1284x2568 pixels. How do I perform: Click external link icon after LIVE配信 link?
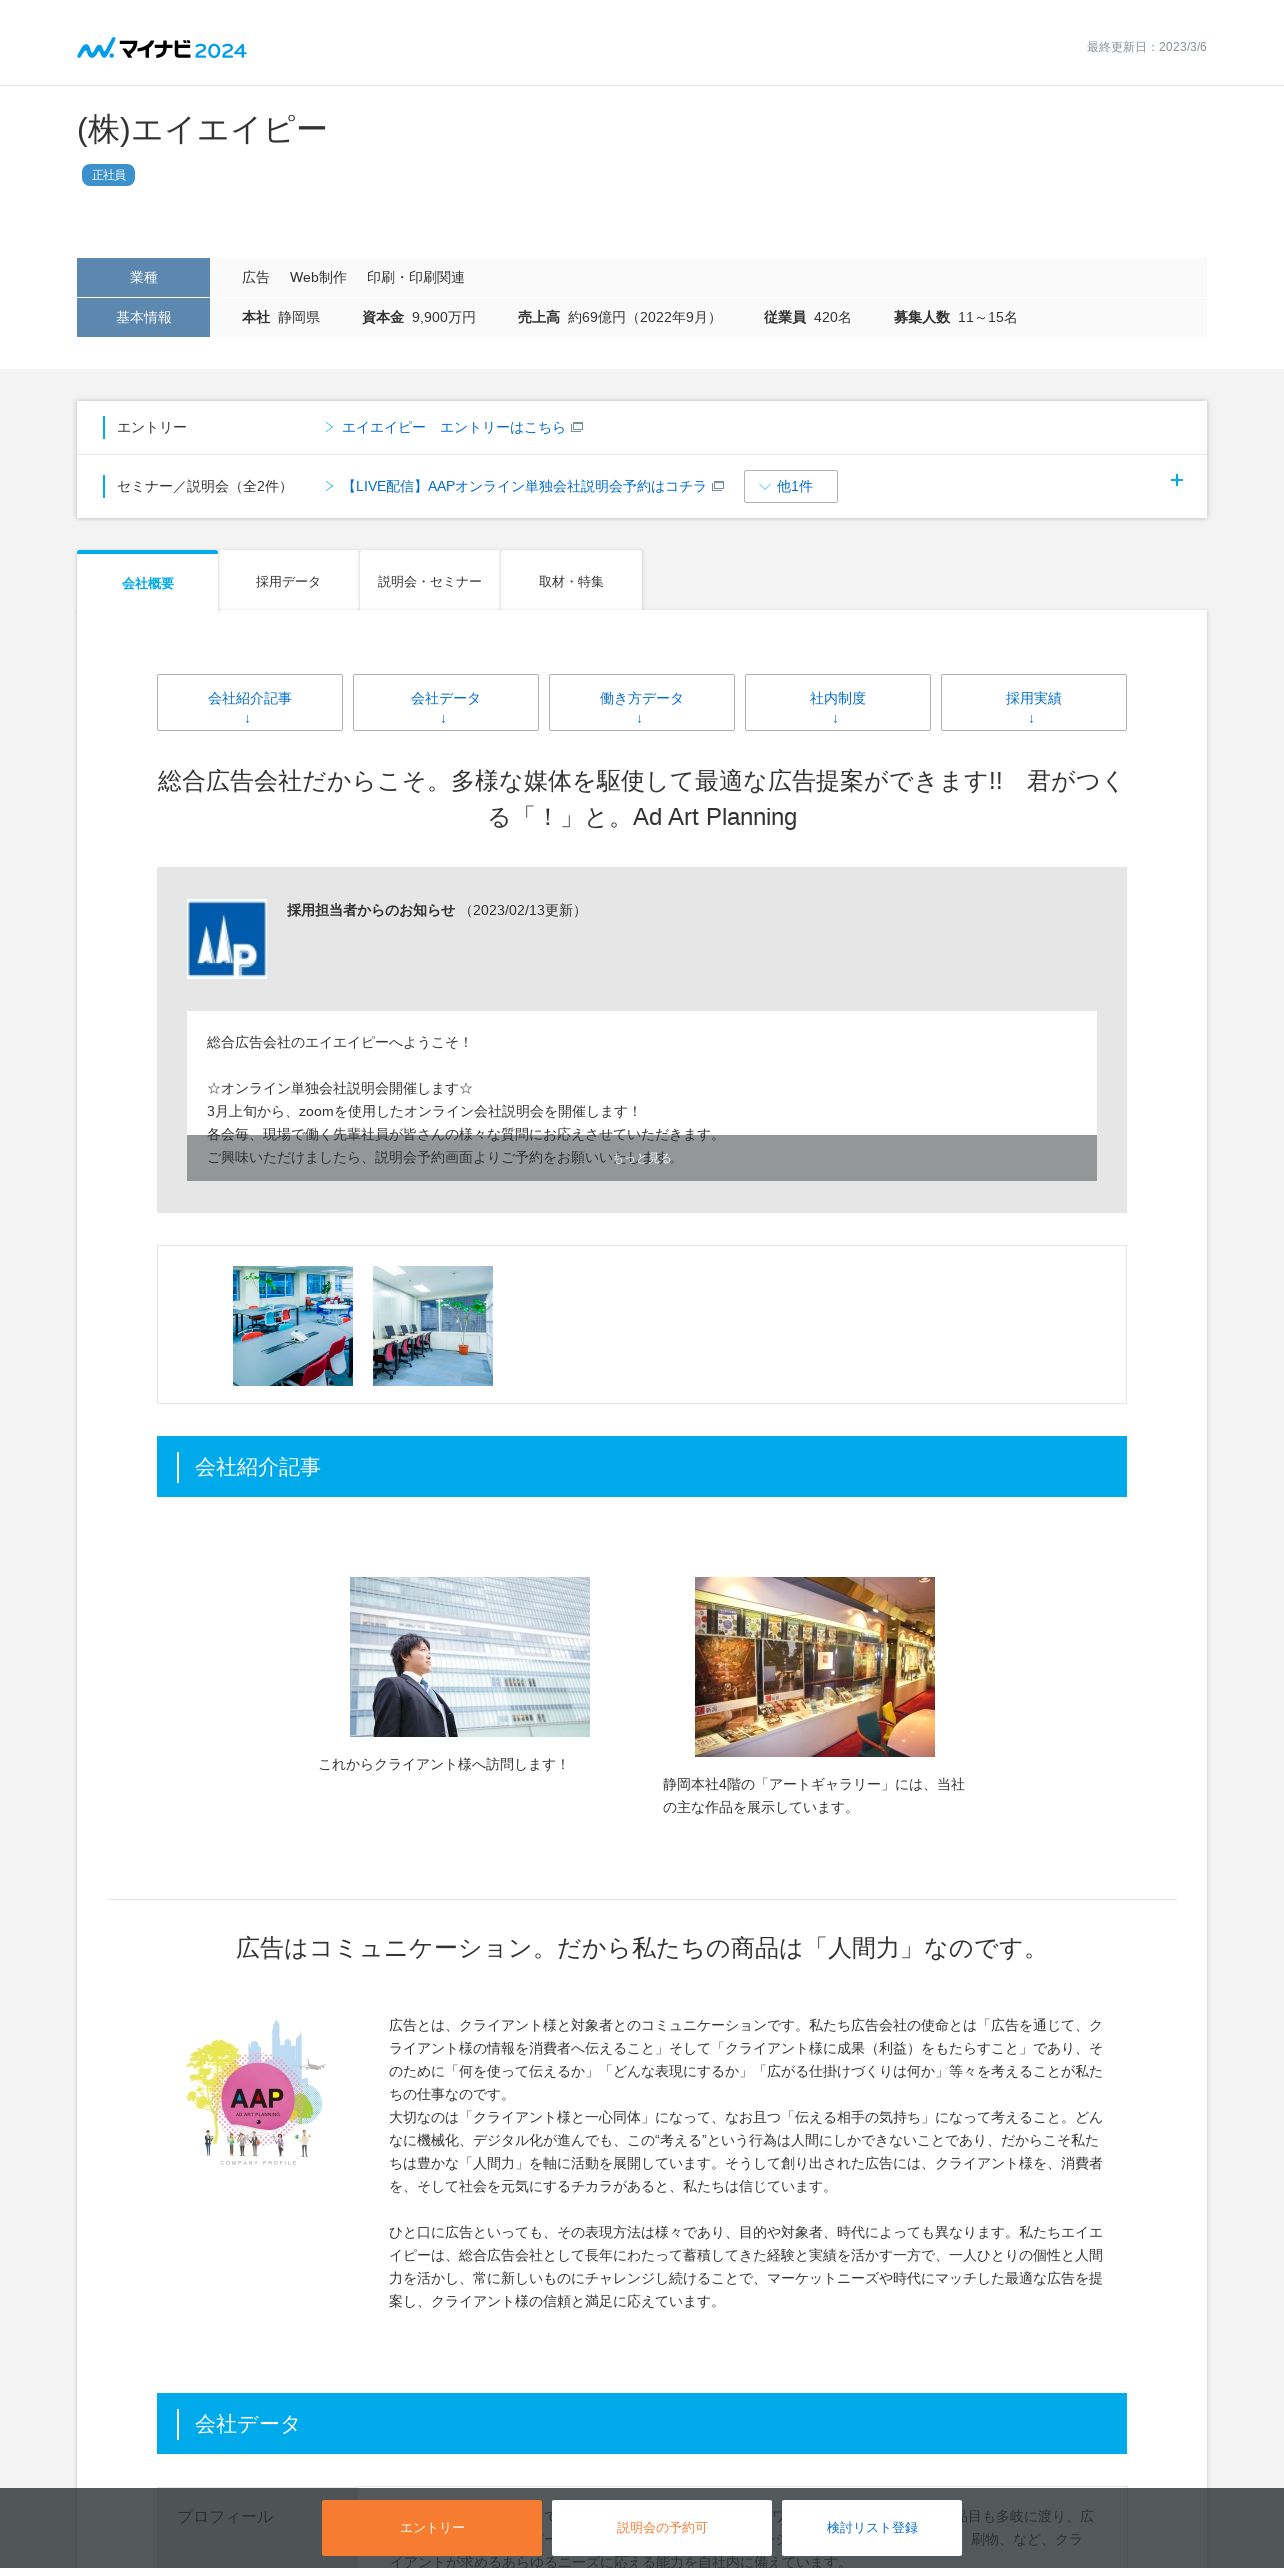point(718,486)
